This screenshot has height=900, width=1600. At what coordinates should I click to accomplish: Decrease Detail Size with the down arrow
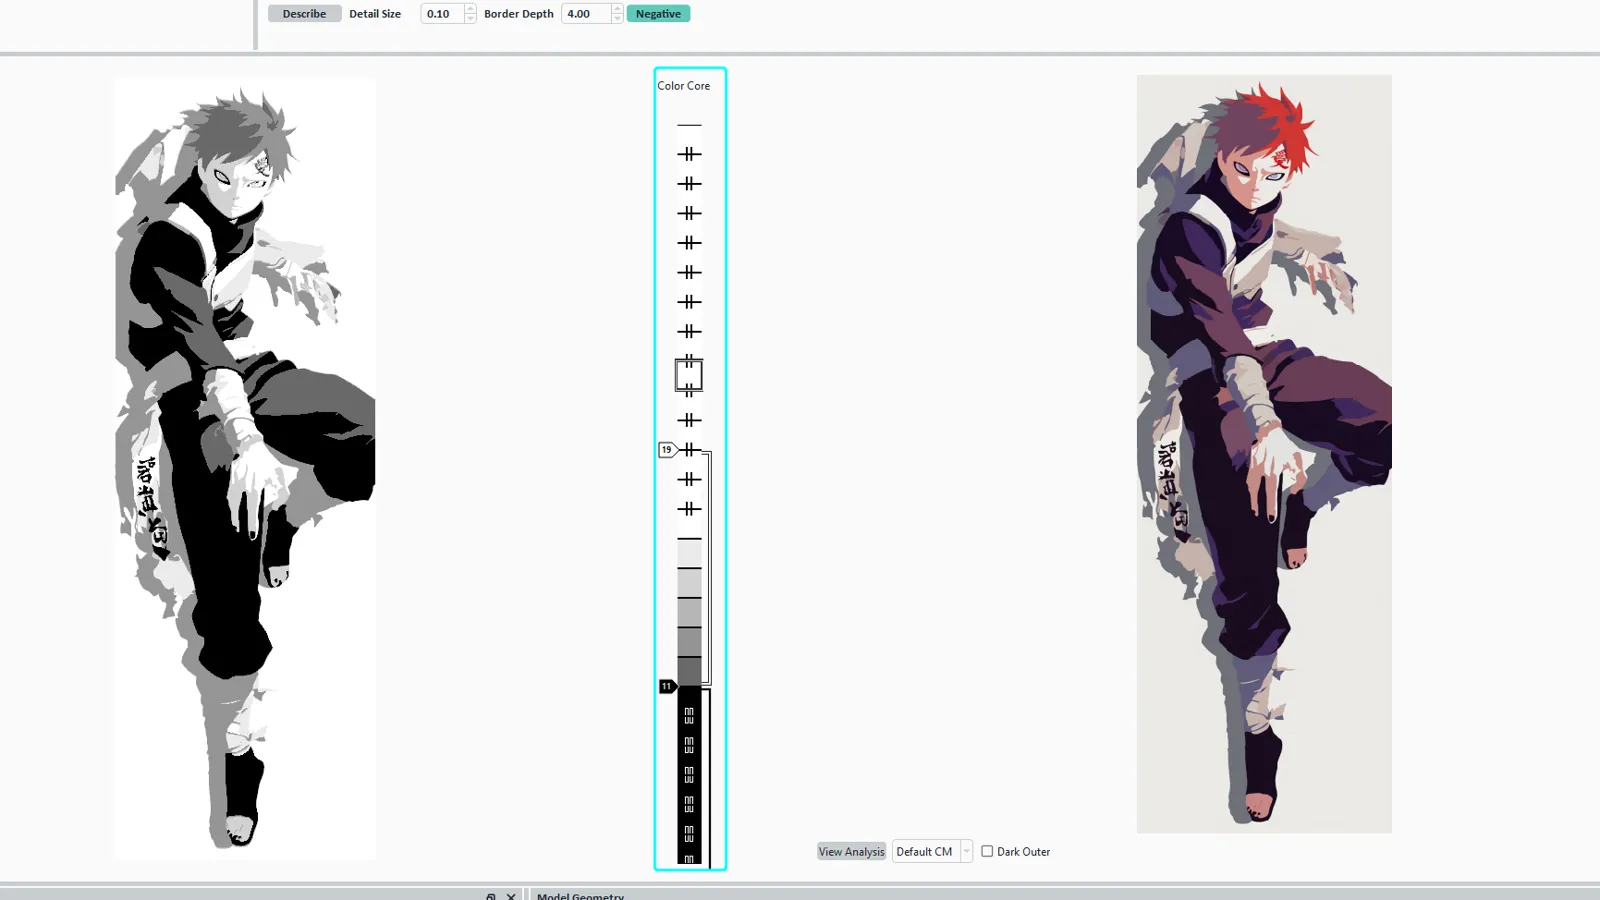[470, 18]
